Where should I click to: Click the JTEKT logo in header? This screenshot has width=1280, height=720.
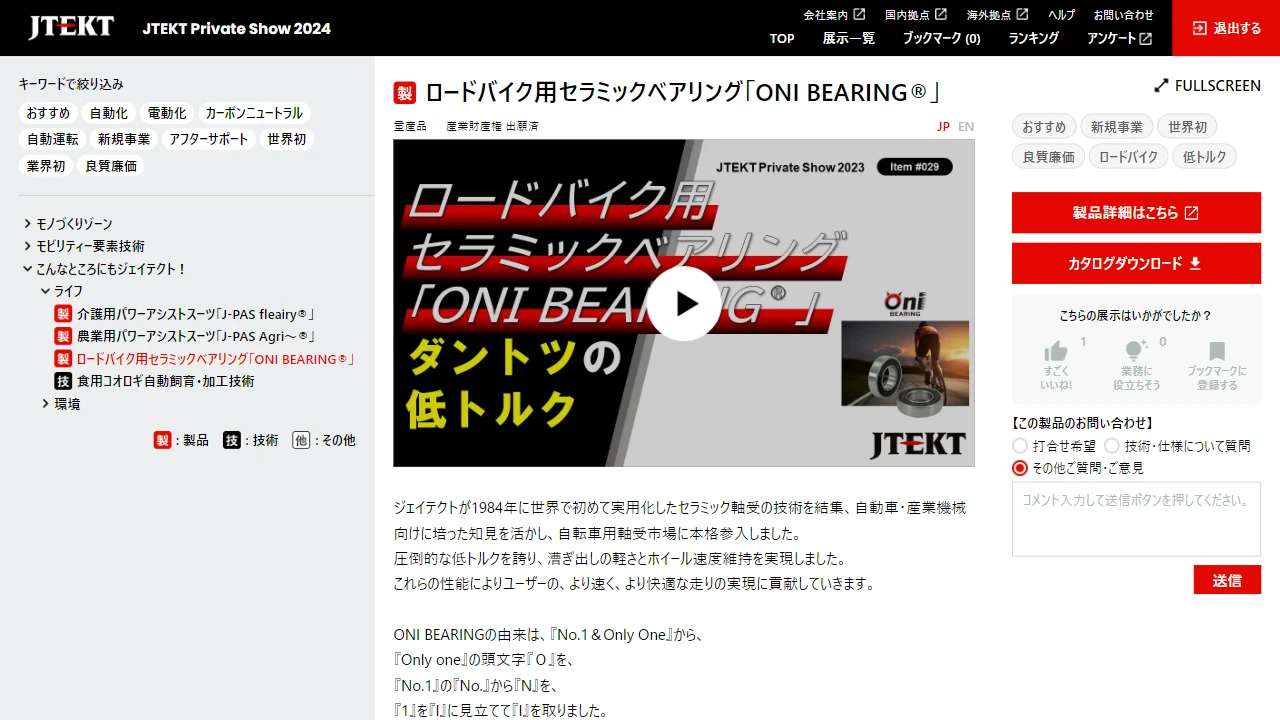71,27
